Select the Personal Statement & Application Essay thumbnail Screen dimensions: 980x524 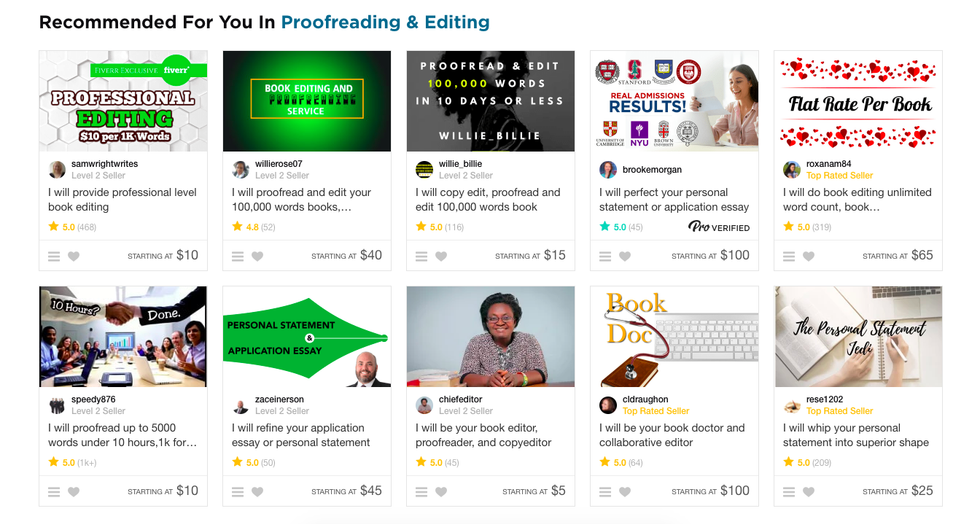(x=307, y=337)
